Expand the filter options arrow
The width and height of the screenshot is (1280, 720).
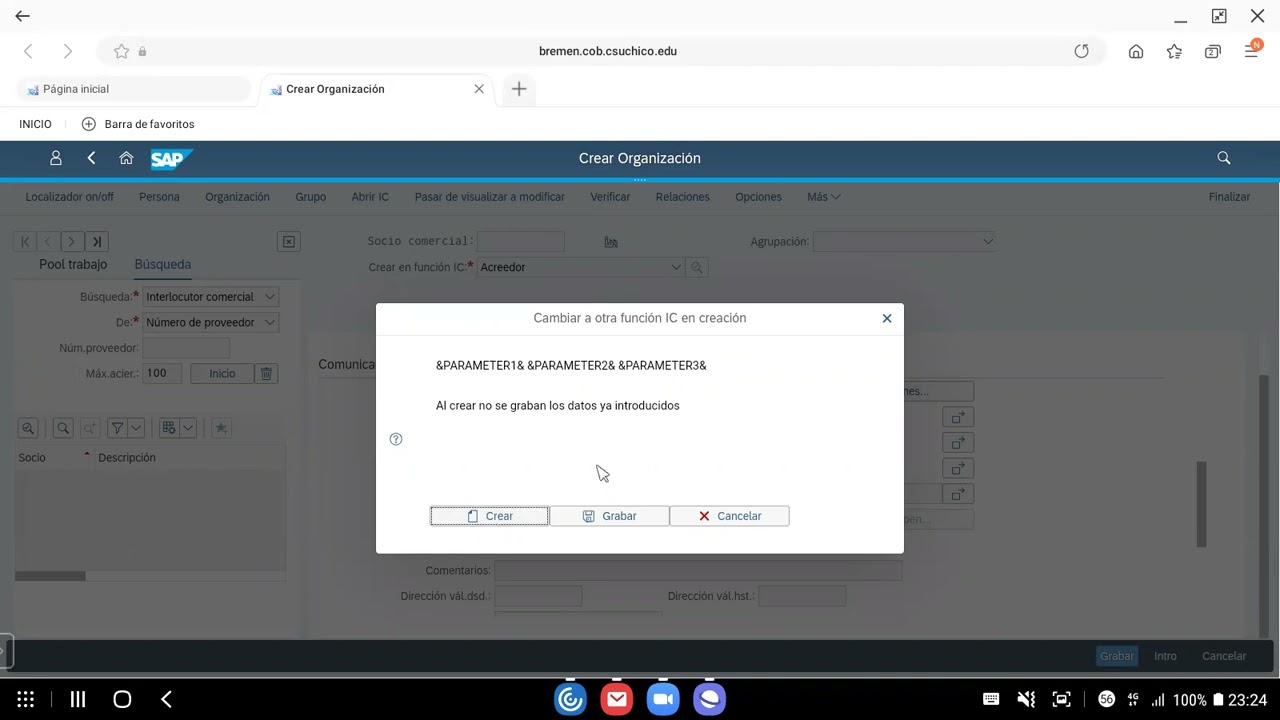point(136,428)
